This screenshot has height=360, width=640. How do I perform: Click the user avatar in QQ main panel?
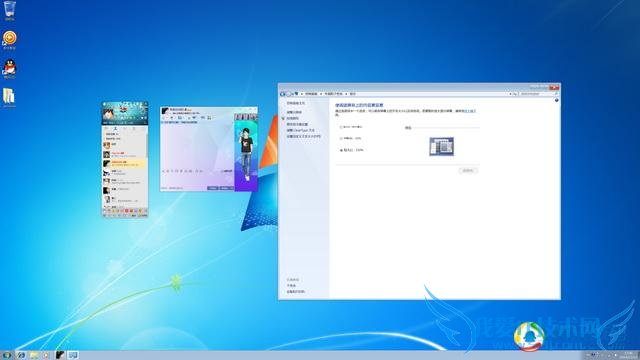click(x=109, y=113)
